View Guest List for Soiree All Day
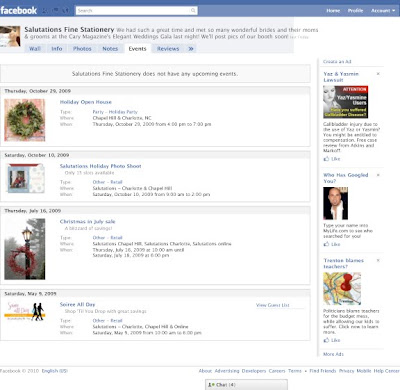This screenshot has height=390, width=400. (x=273, y=305)
